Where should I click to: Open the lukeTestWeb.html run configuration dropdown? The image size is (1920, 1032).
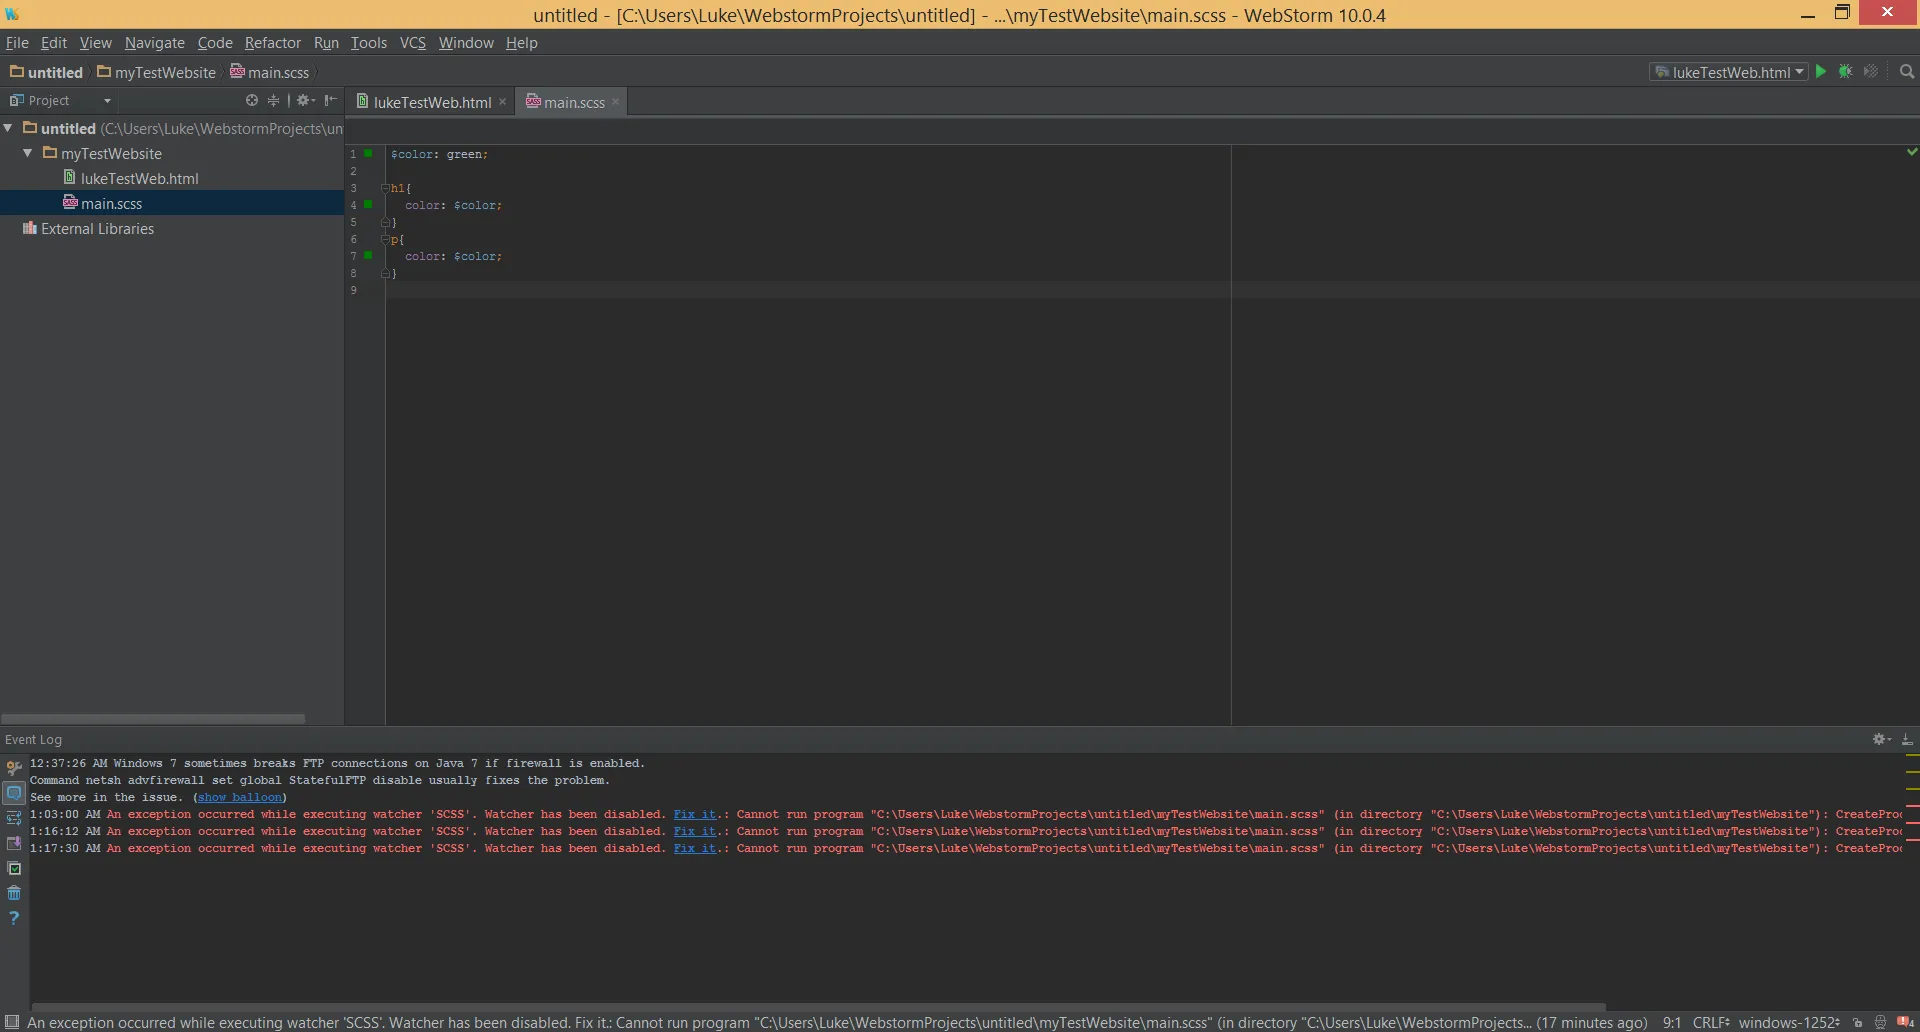(x=1729, y=72)
